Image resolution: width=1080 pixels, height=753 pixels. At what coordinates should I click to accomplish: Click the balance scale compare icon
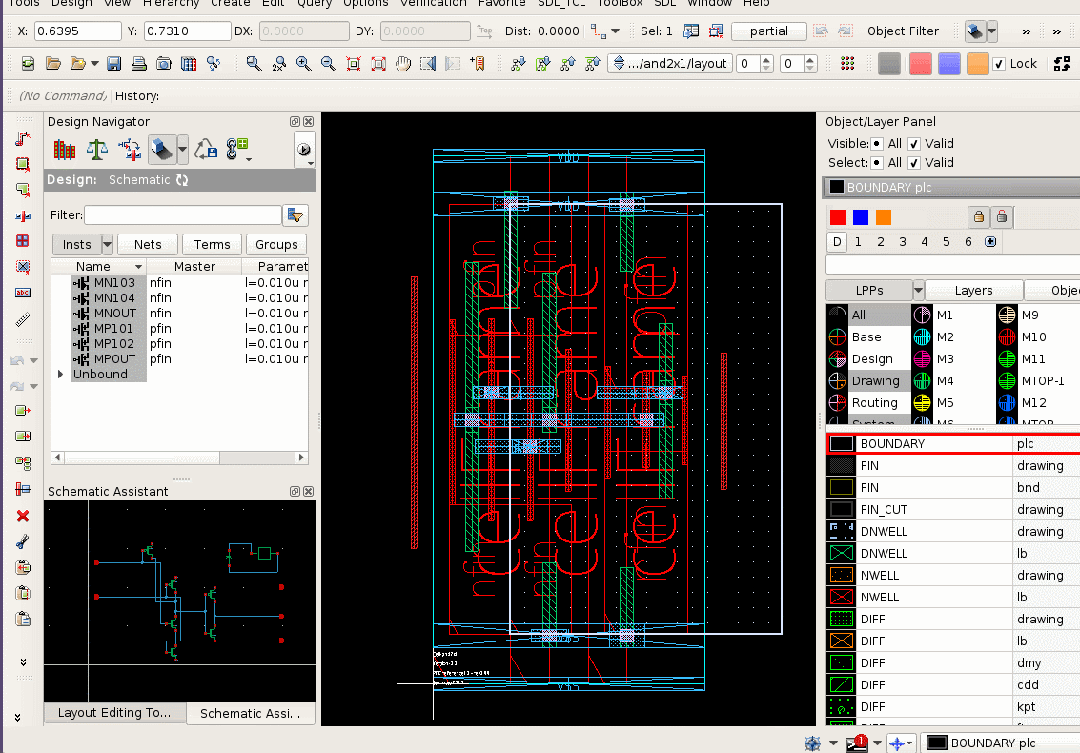97,150
